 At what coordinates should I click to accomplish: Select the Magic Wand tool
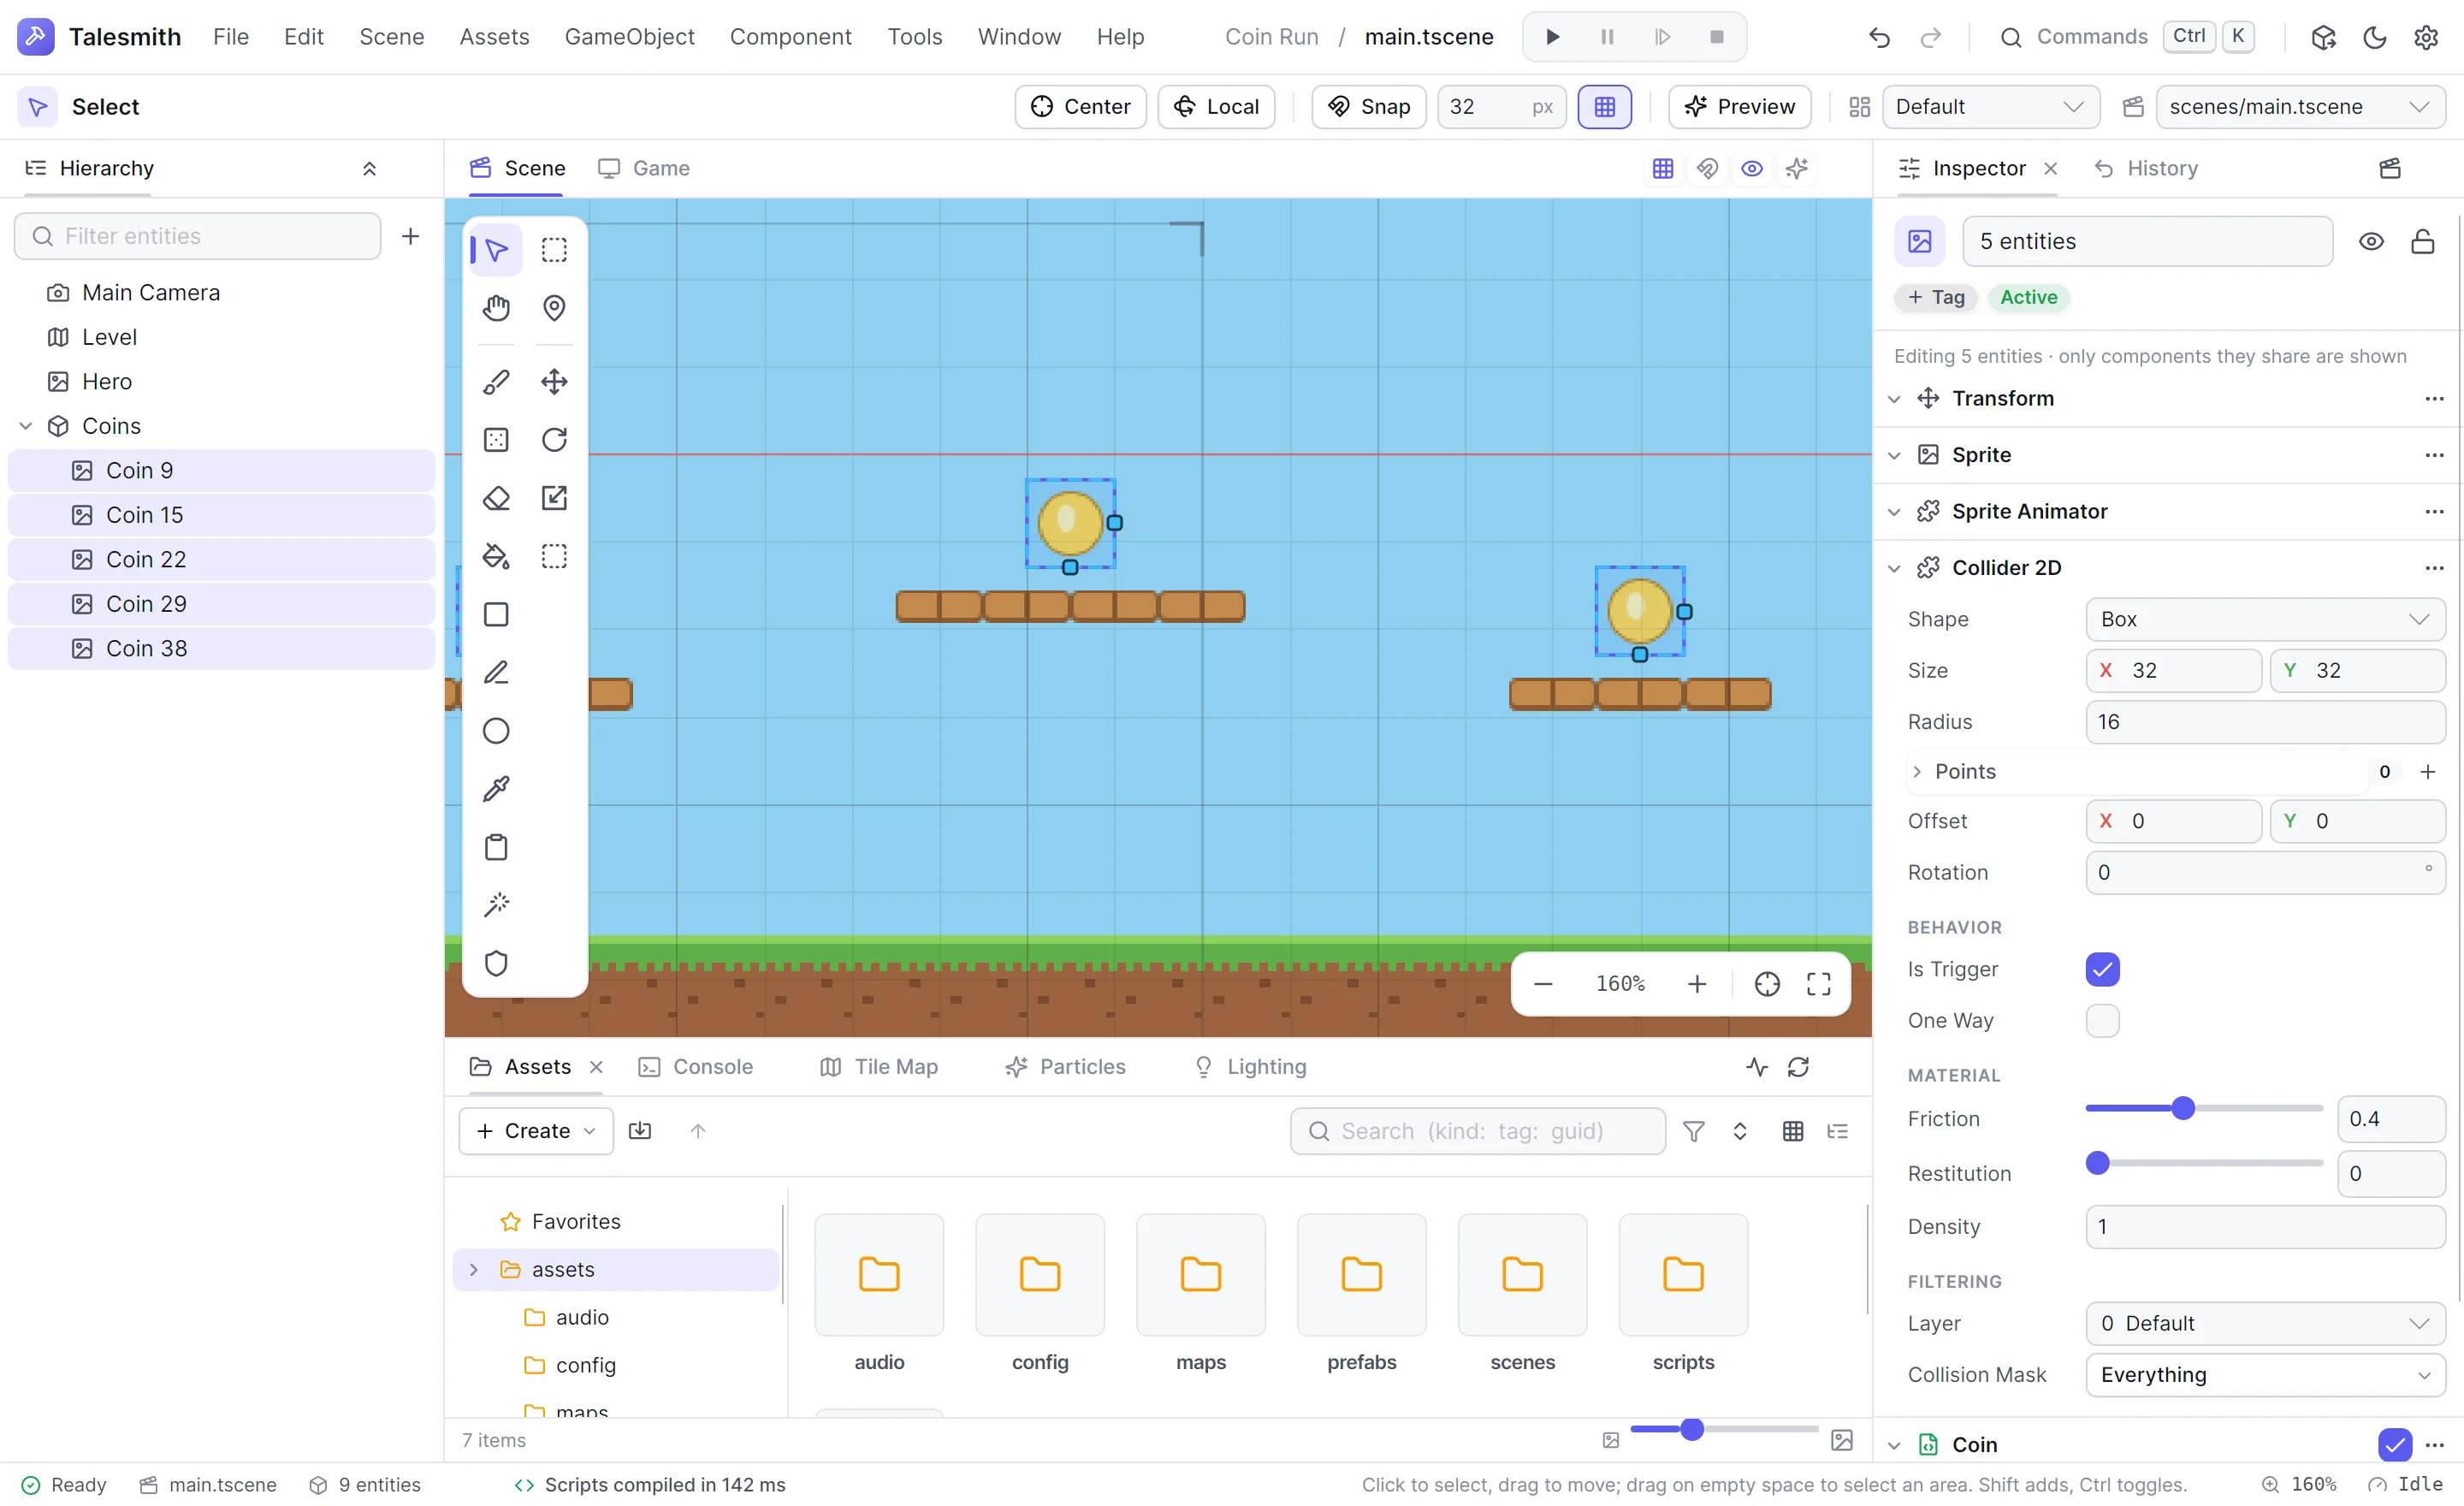coord(496,904)
